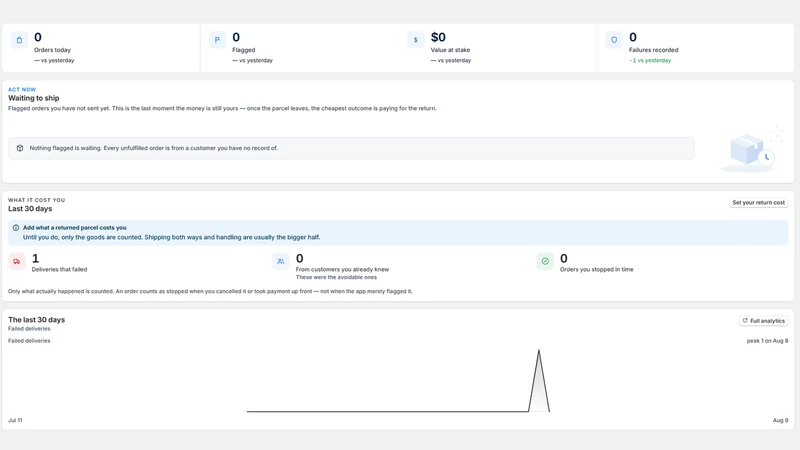This screenshot has width=800, height=450.
Task: Click the 'Value at stake' label
Action: pyautogui.click(x=451, y=50)
